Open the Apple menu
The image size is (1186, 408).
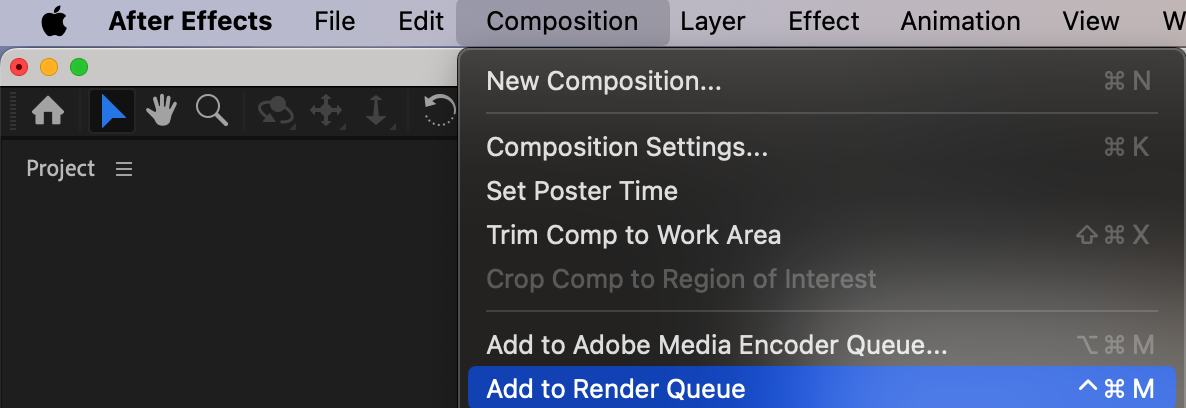tap(53, 21)
